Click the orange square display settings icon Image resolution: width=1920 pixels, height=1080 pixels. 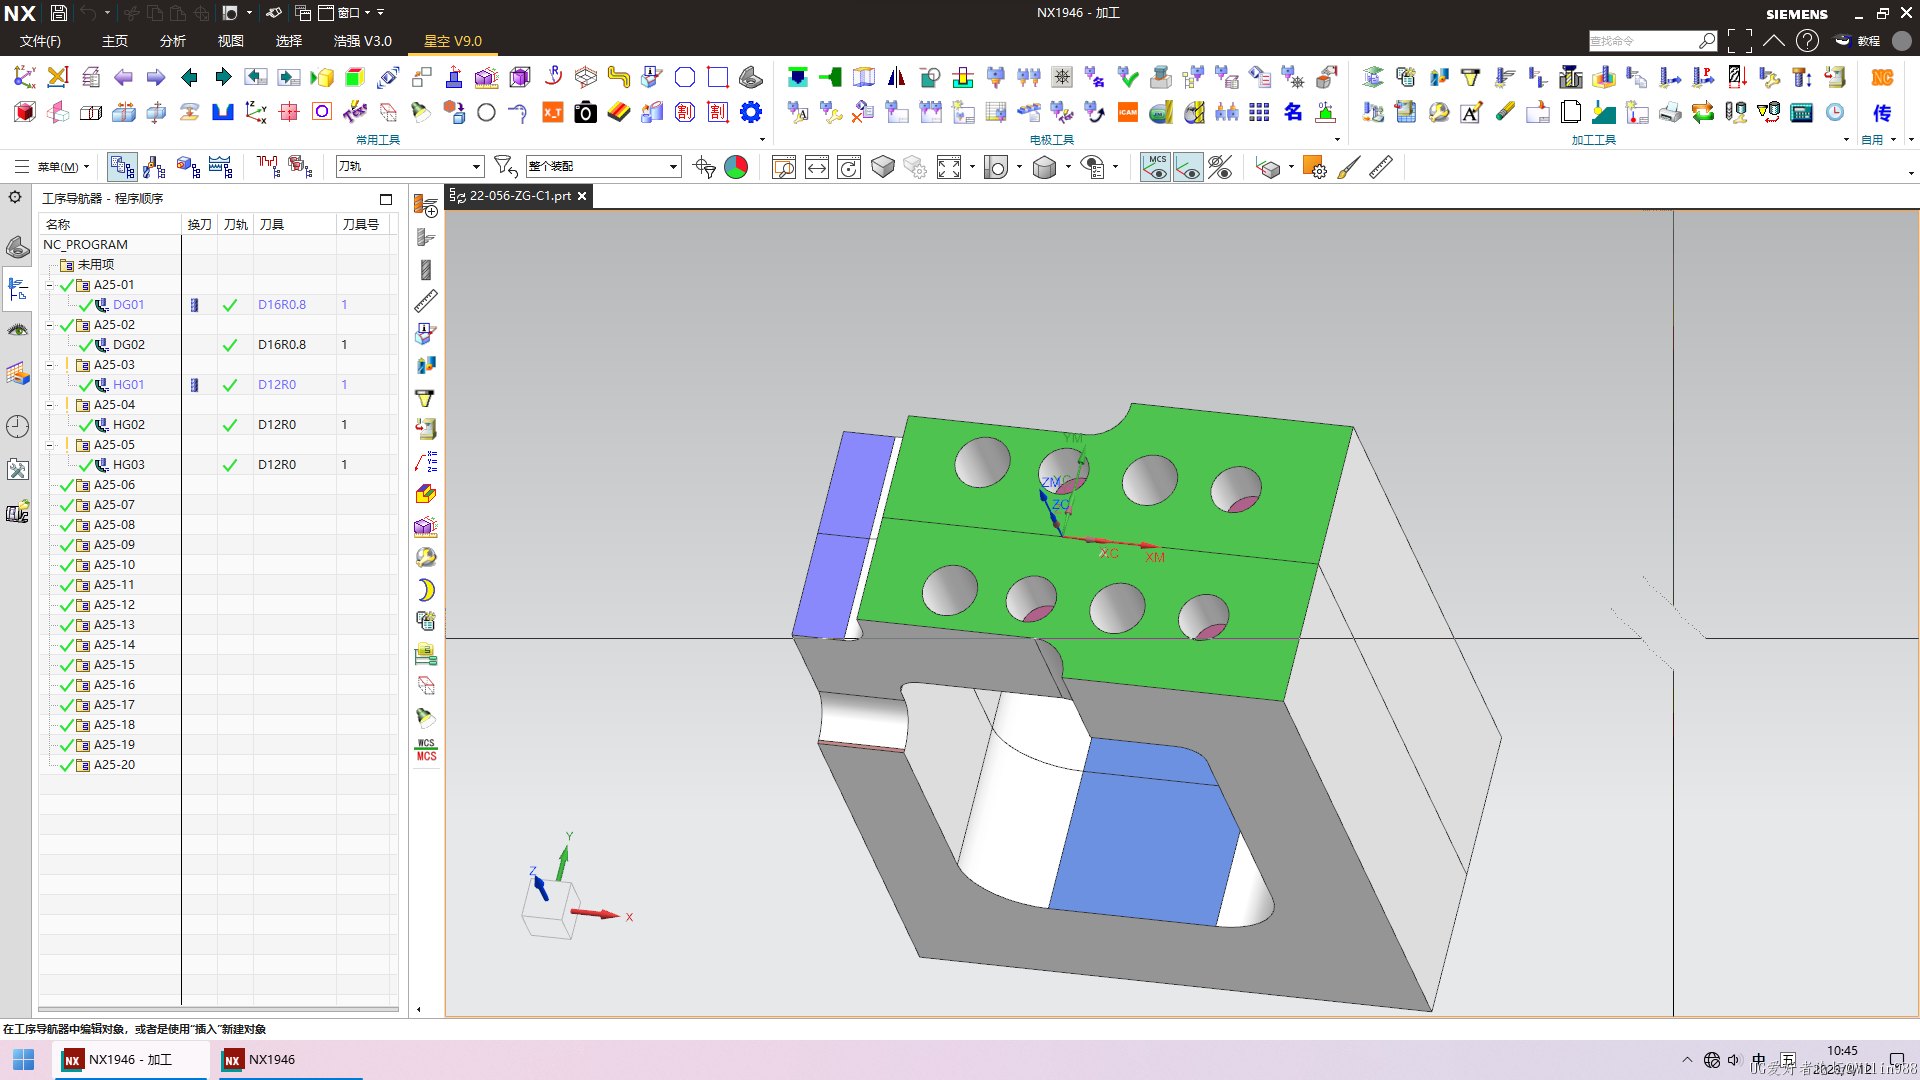coord(1314,168)
